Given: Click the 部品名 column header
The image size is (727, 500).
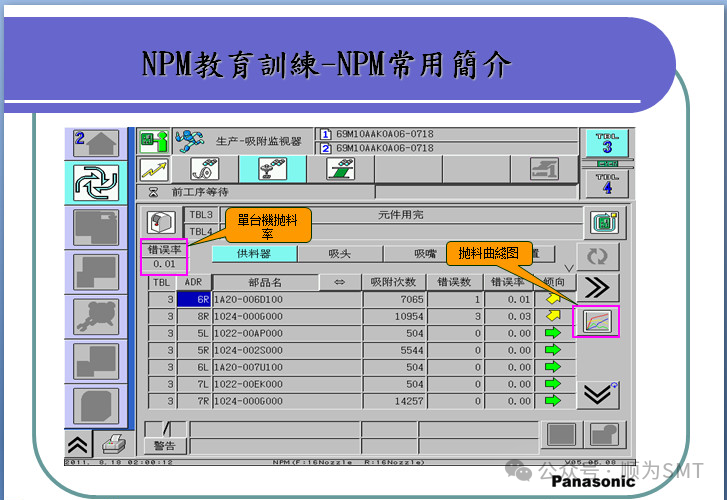Looking at the screenshot, I should (265, 282).
